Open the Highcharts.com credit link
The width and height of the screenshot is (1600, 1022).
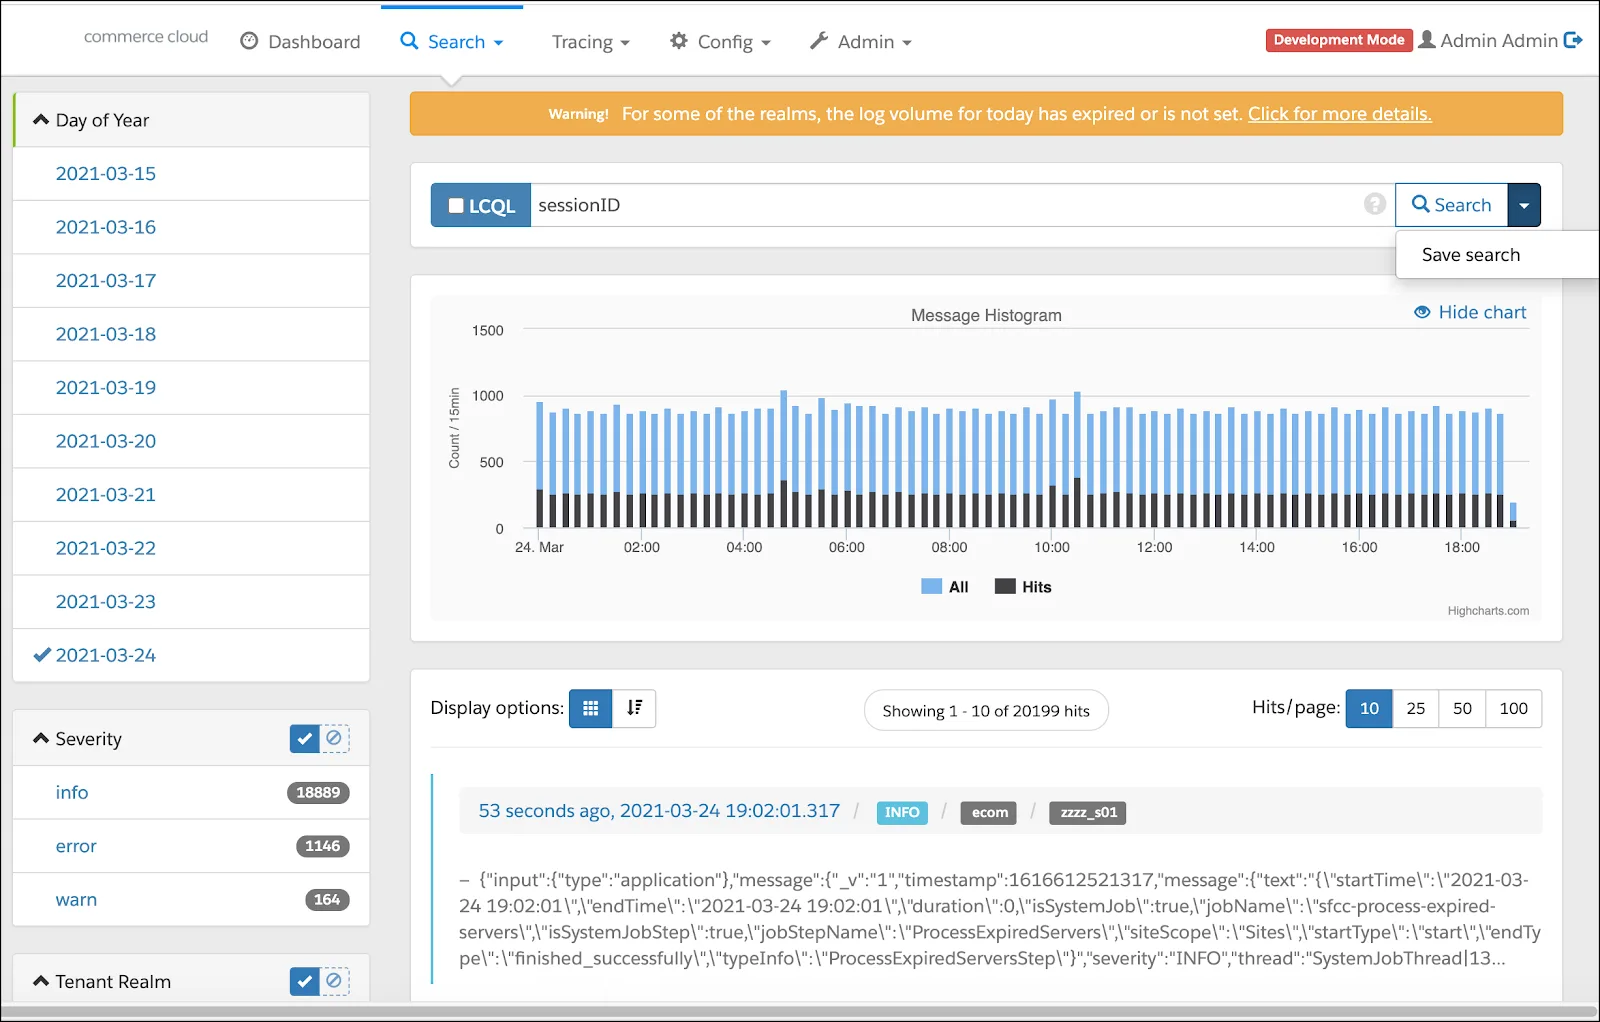click(1488, 611)
